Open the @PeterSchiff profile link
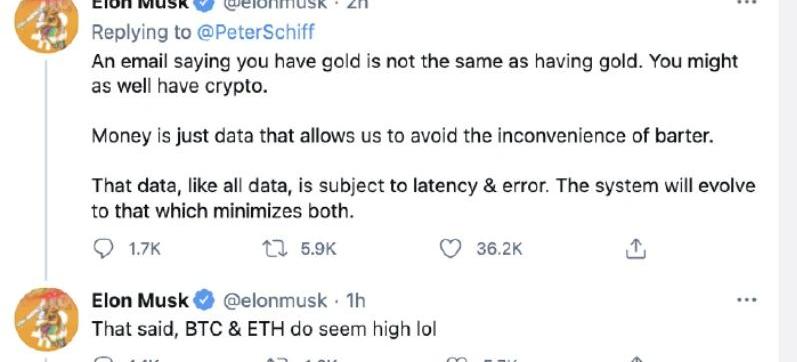Viewport: 797px width, 362px height. pyautogui.click(x=253, y=33)
